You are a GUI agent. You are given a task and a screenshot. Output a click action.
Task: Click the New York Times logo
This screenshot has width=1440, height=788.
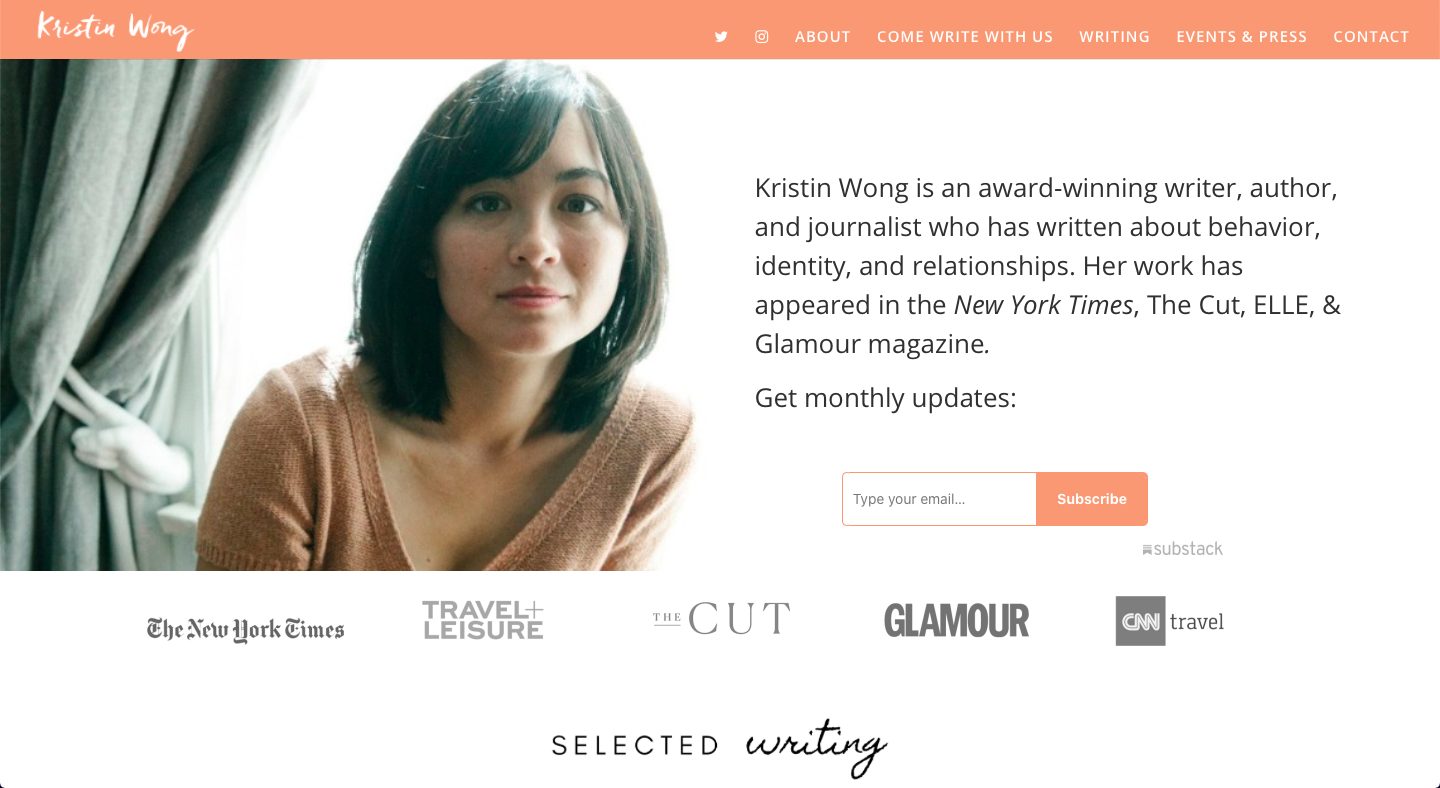(245, 629)
